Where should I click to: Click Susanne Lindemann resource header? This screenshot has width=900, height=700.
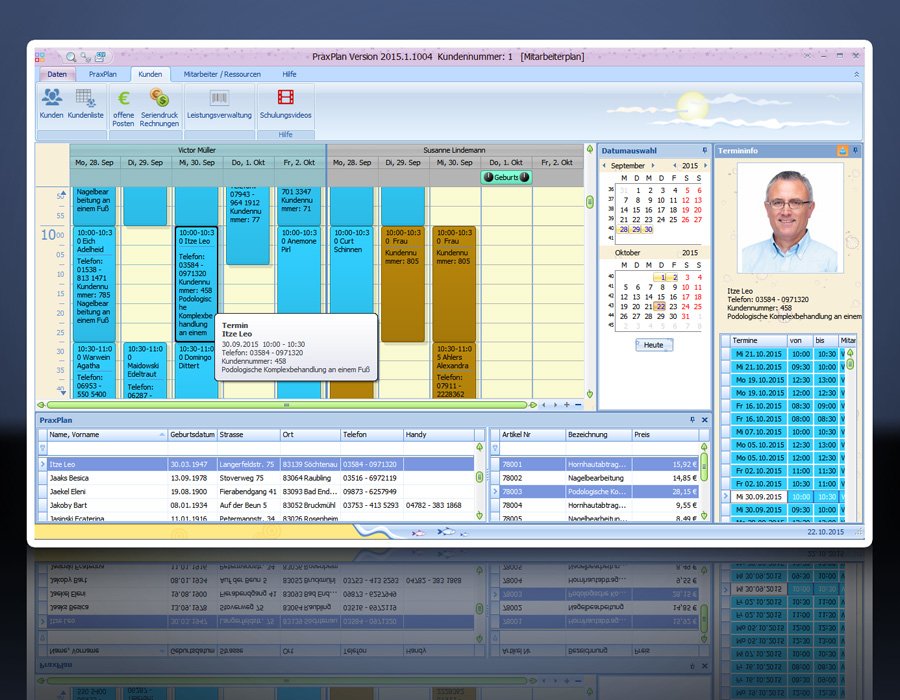[455, 150]
